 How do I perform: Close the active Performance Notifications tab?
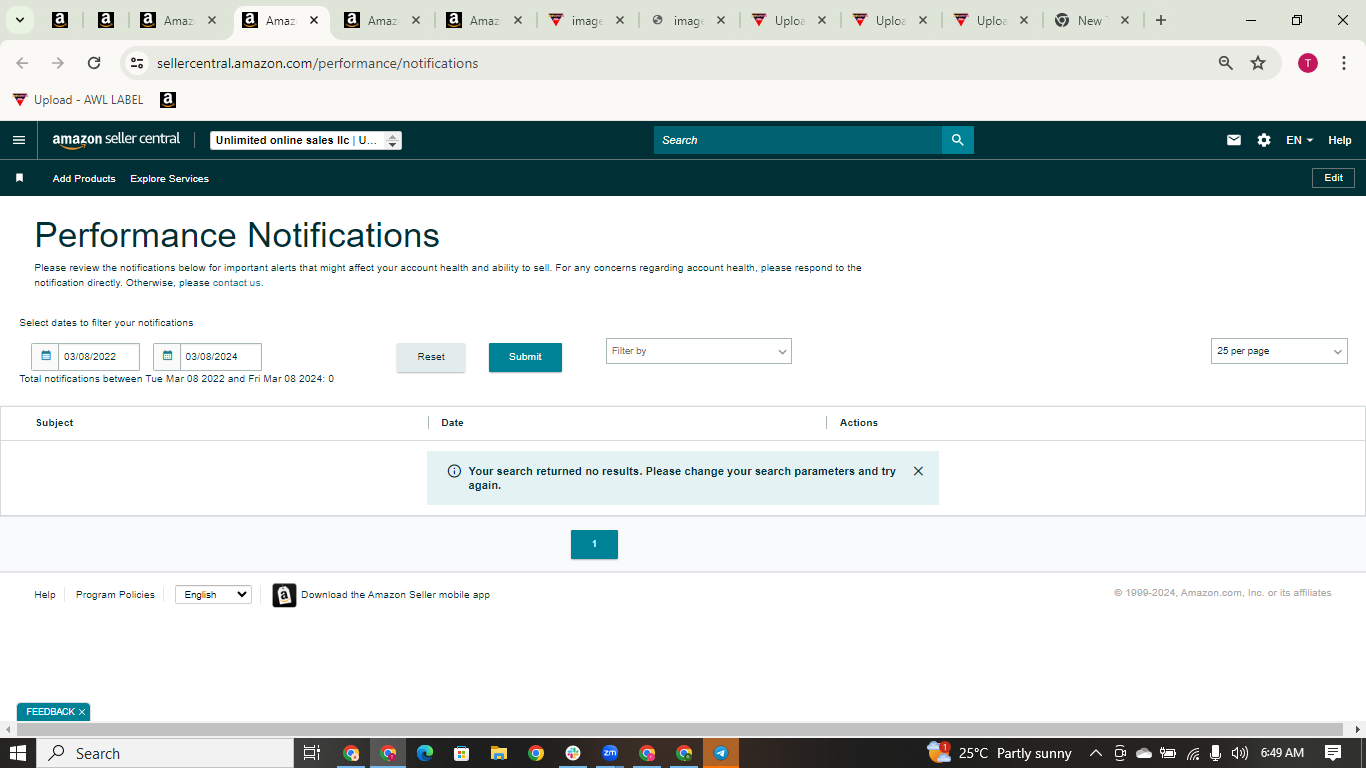coord(314,20)
